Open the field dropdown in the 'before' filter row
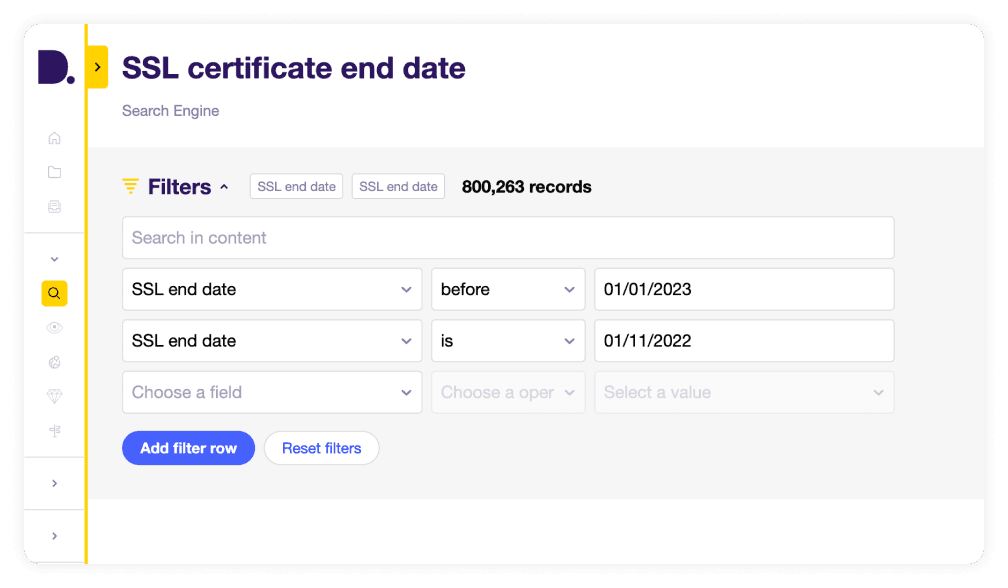Image resolution: width=1008 pixels, height=588 pixels. tap(272, 289)
